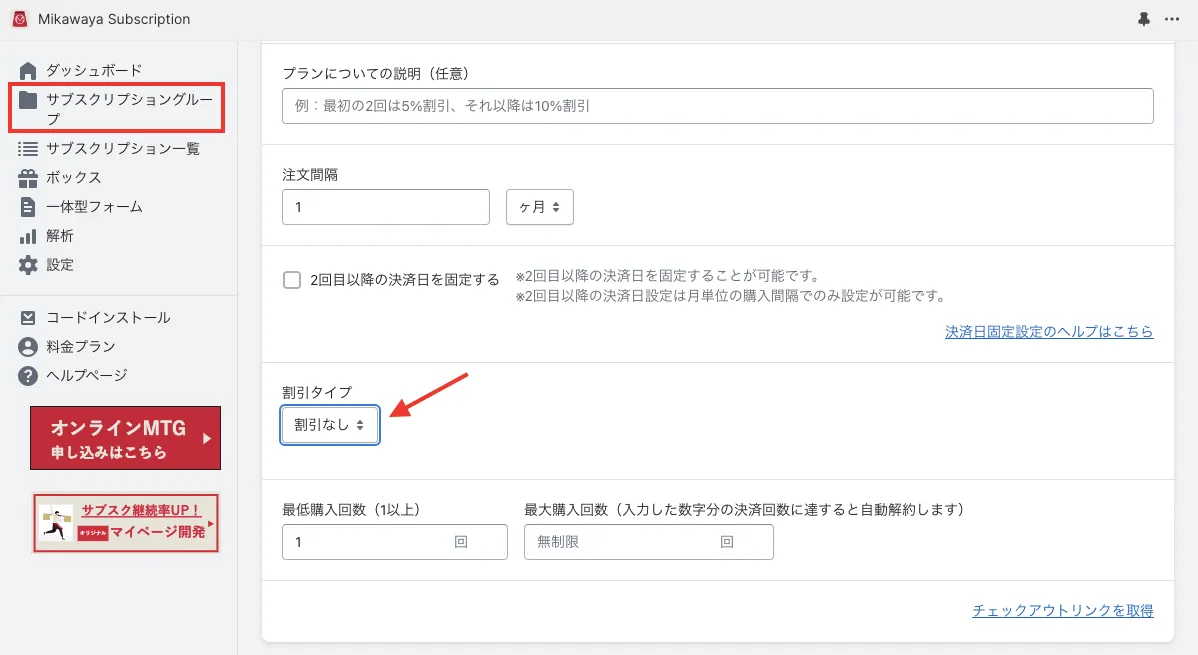
Task: Select ボックス in the sidebar
Action: click(73, 177)
